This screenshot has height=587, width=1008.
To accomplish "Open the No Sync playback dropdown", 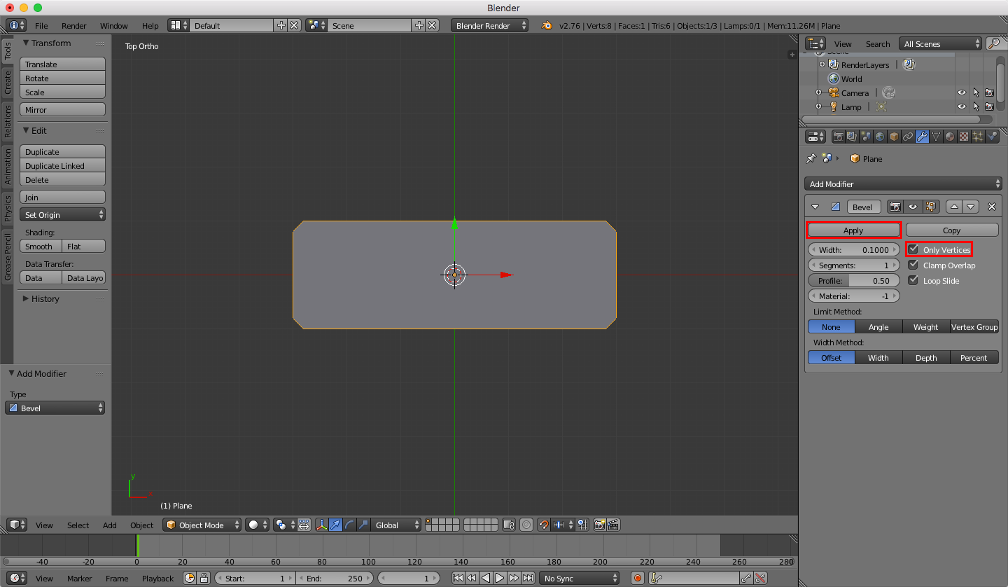I will click(579, 578).
